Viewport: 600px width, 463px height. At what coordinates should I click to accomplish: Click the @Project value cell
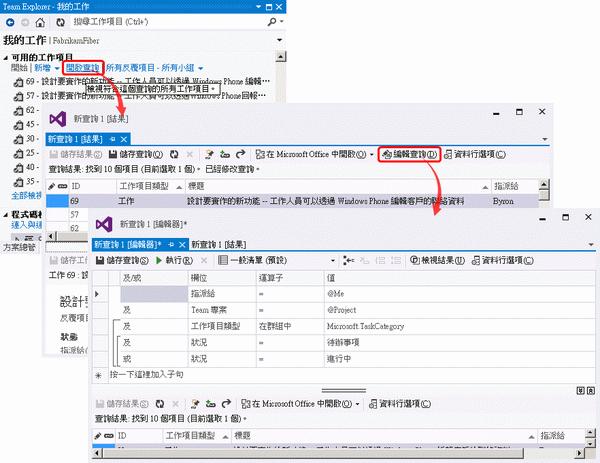click(460, 310)
